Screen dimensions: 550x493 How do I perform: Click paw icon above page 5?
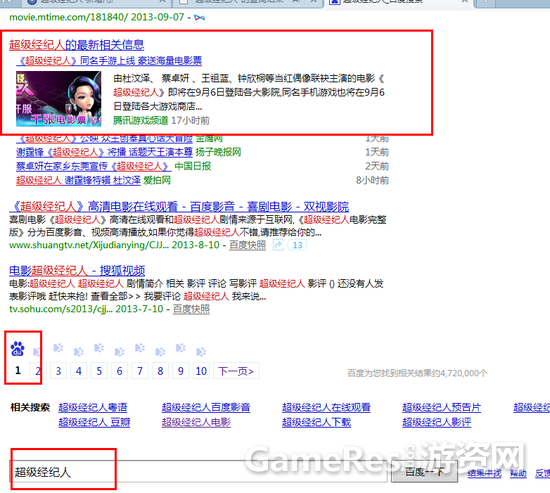(99, 348)
